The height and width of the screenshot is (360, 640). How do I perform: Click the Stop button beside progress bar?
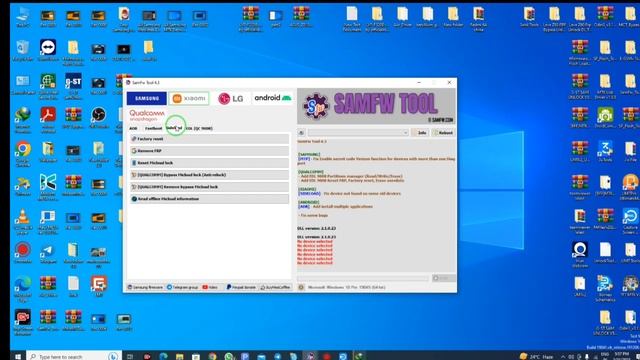(444, 278)
